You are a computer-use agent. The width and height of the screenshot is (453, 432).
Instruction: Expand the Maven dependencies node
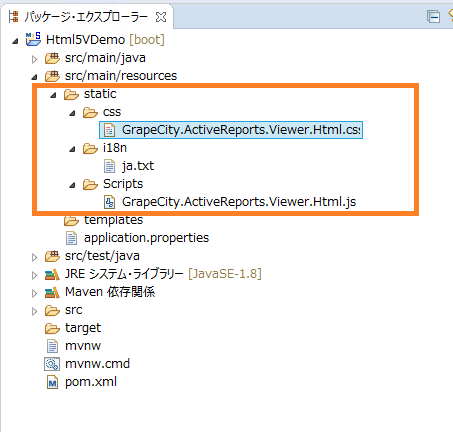pos(34,293)
